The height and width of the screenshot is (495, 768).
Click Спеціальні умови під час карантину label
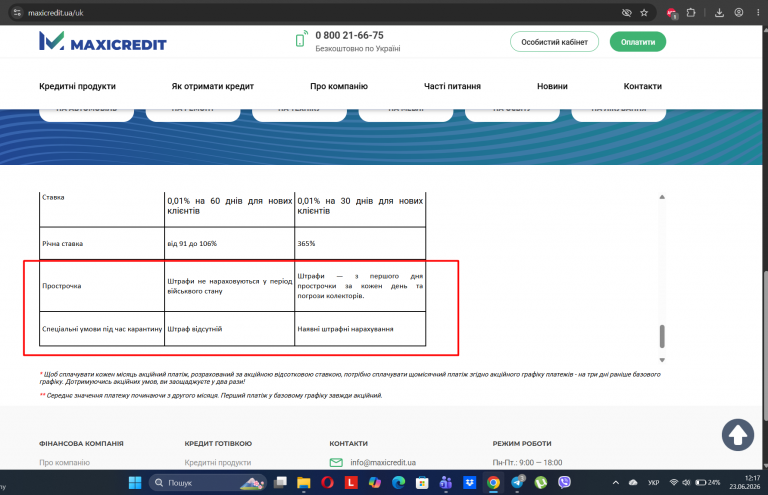102,329
